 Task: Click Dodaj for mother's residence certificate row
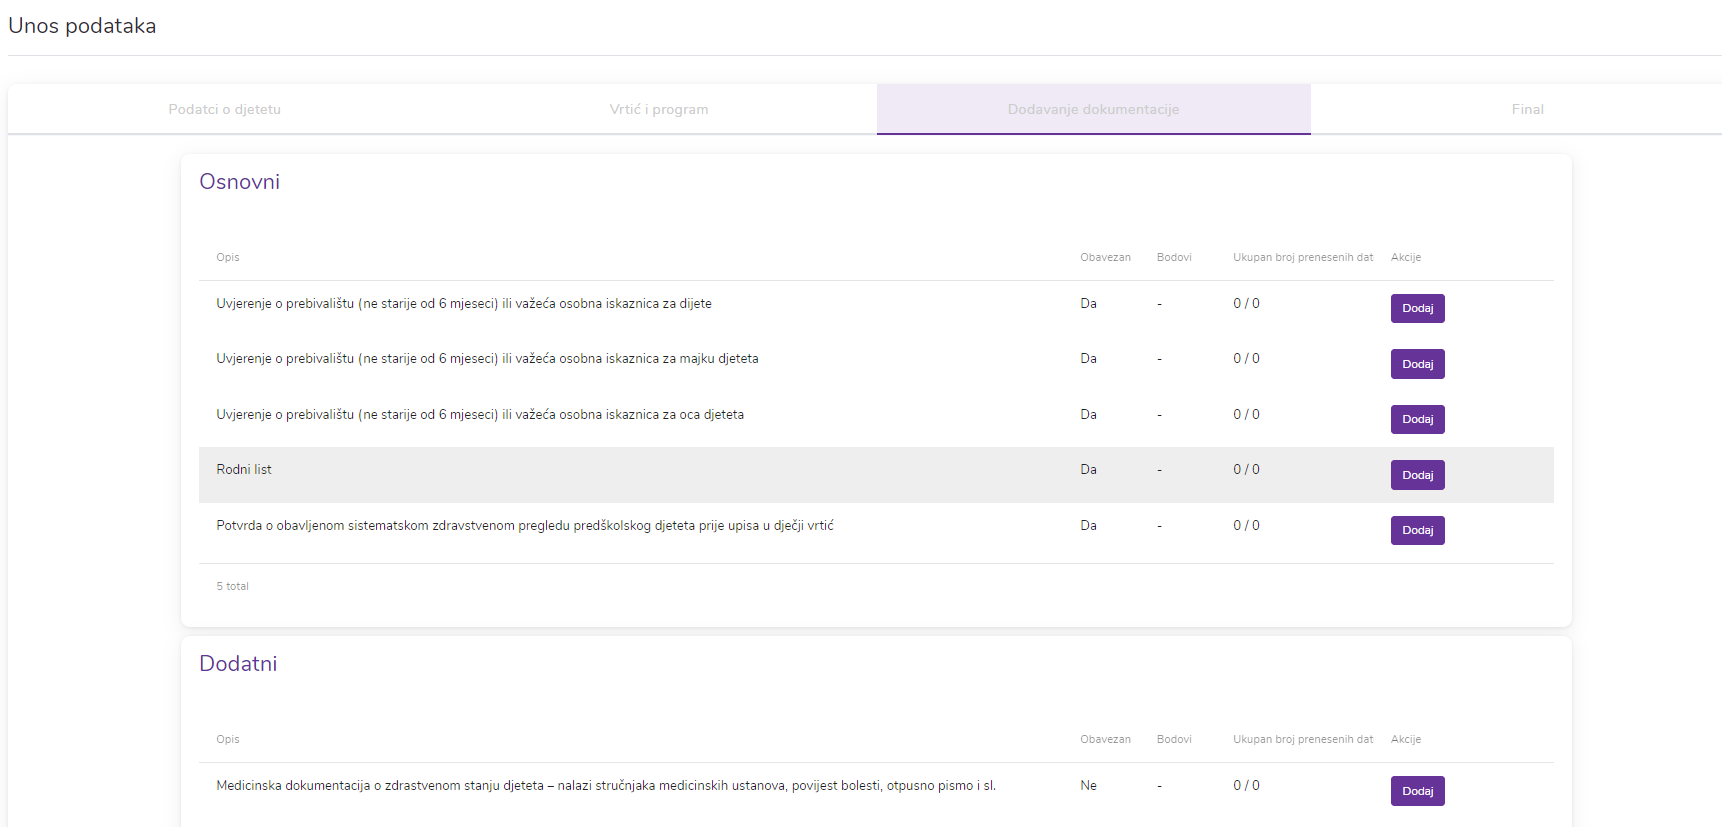(1417, 364)
